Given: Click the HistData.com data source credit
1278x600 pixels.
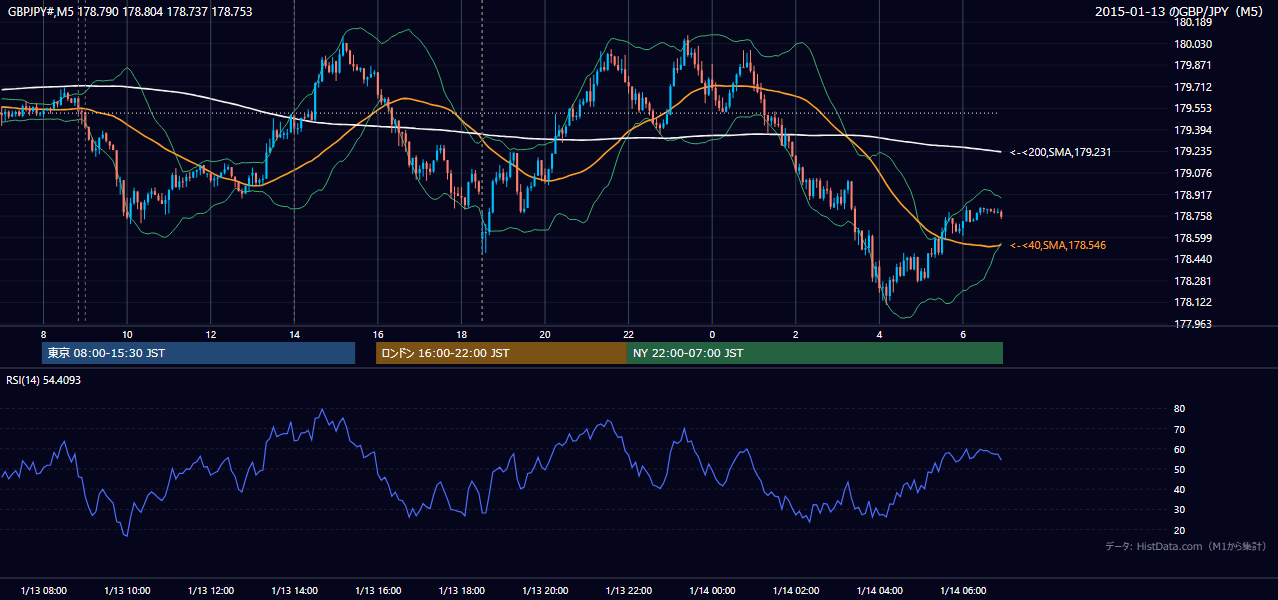Looking at the screenshot, I should coord(1185,546).
